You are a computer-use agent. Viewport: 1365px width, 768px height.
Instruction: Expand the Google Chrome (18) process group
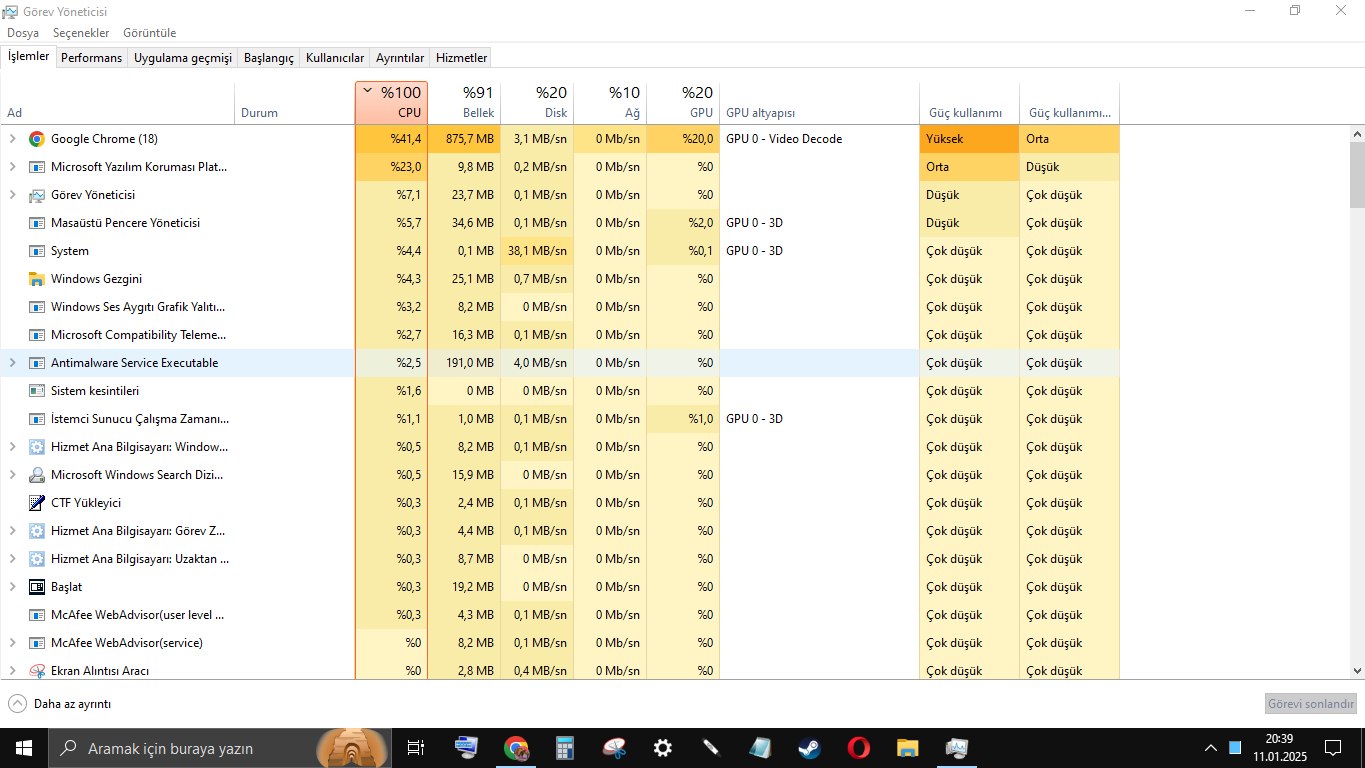coord(13,139)
